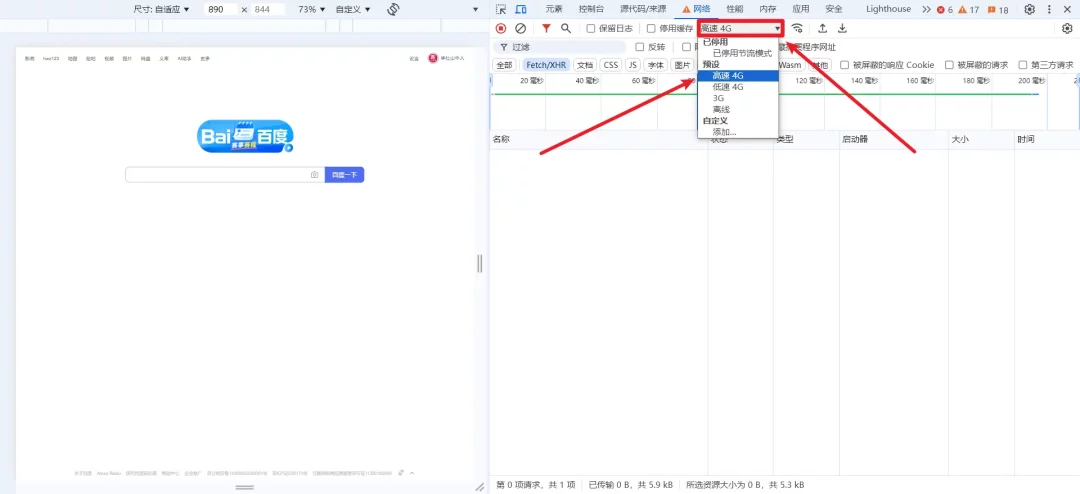Filter requests by 字体
Image resolution: width=1080 pixels, height=494 pixels.
pyautogui.click(x=656, y=65)
